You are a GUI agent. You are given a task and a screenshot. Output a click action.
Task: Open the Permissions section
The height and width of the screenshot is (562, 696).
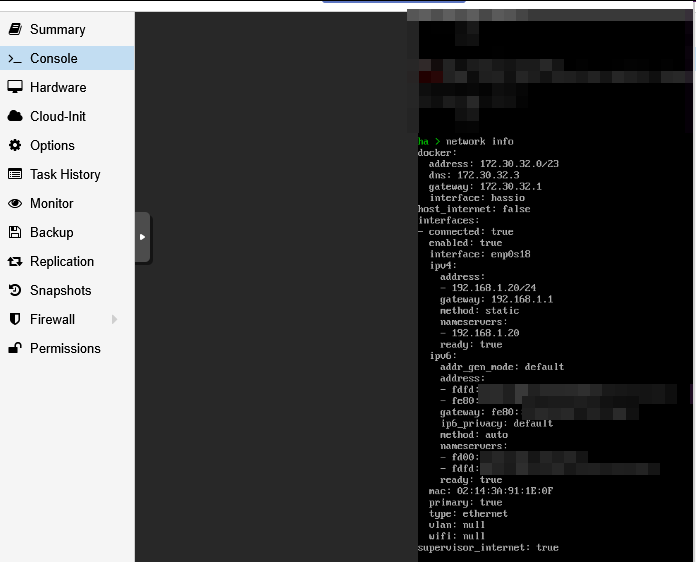pos(65,349)
